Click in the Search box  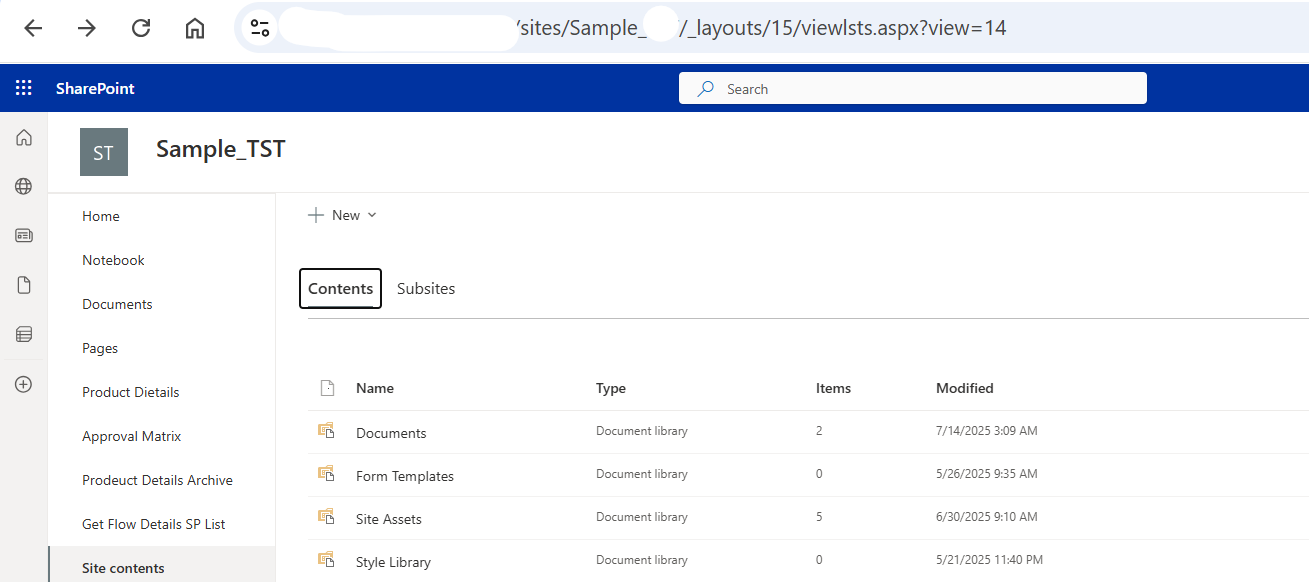coord(913,88)
